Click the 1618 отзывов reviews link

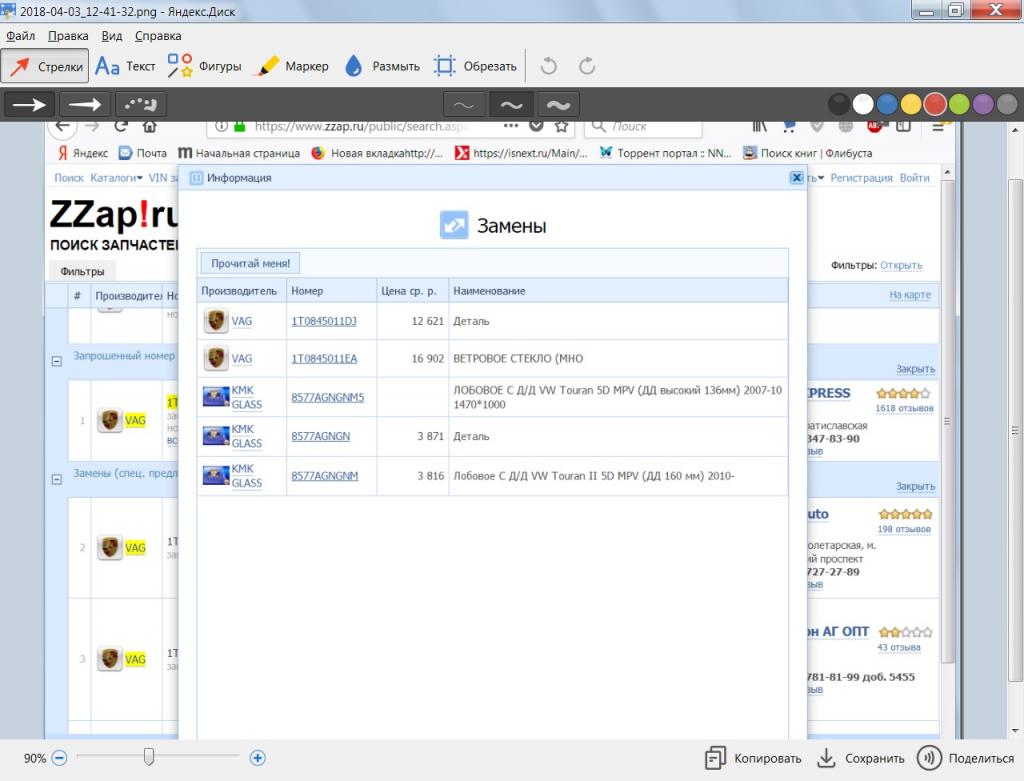[x=904, y=408]
